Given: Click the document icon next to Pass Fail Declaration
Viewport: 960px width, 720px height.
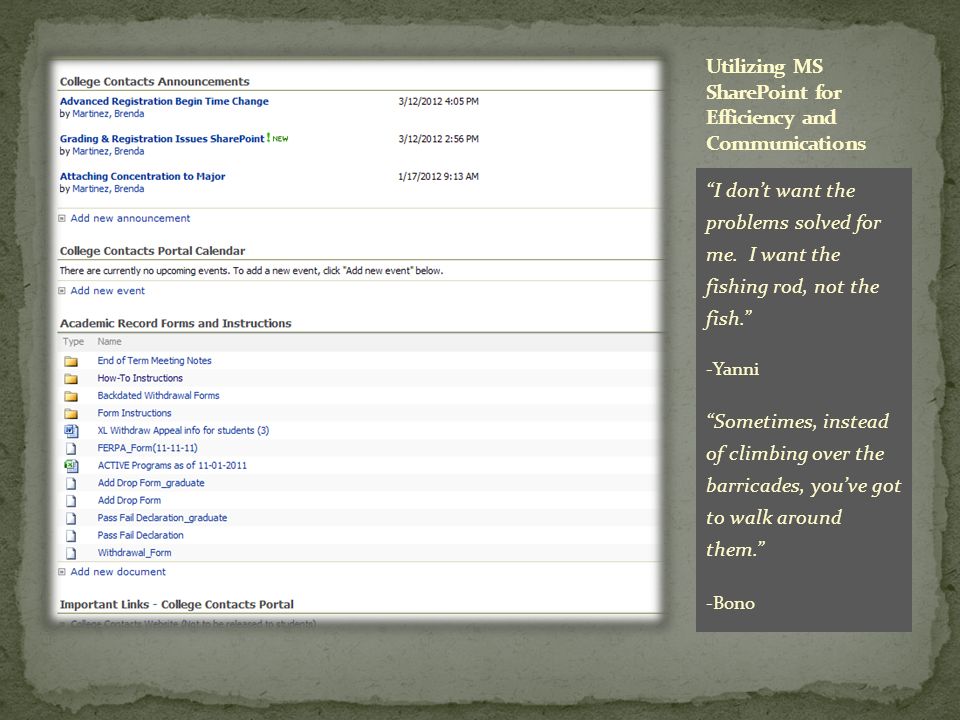Looking at the screenshot, I should (x=71, y=536).
